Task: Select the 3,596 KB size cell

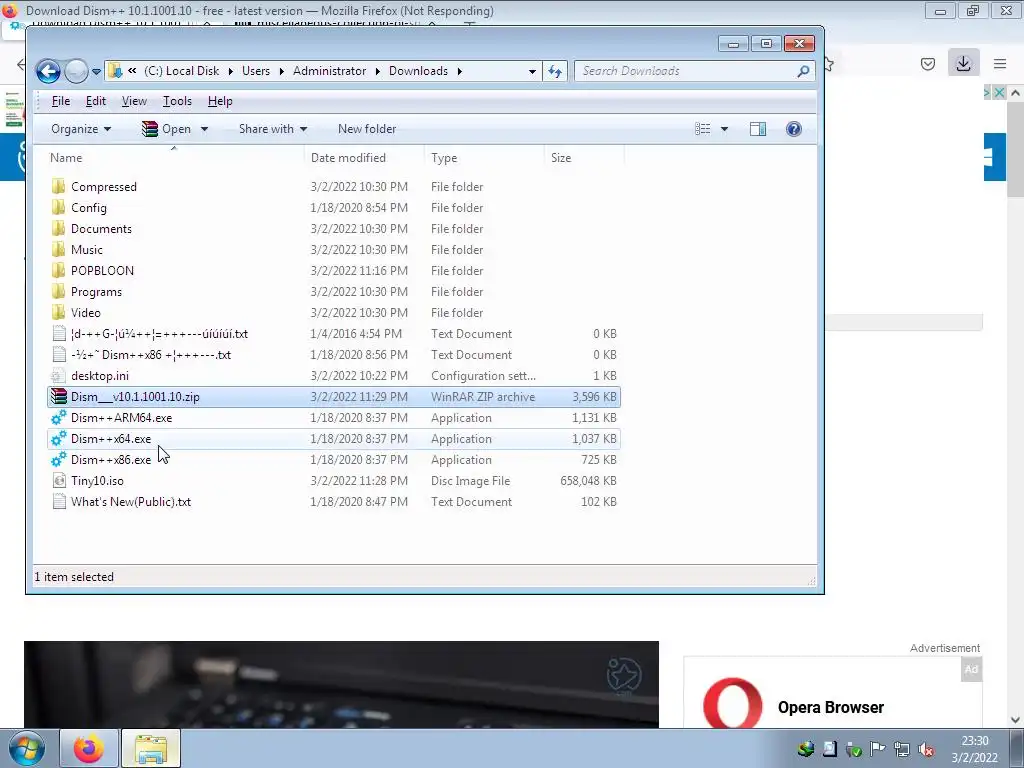Action: 594,396
